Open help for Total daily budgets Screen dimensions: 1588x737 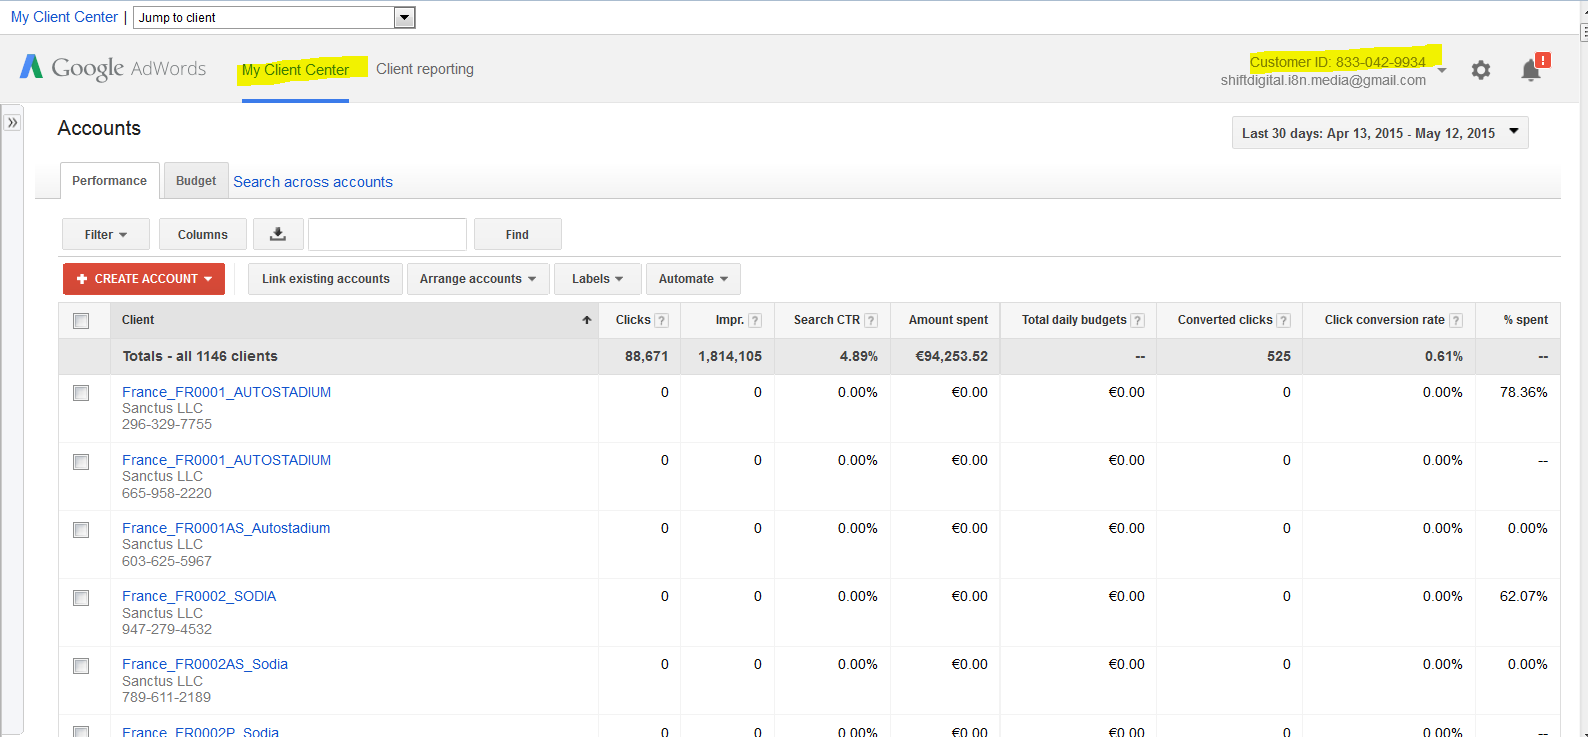point(1137,321)
